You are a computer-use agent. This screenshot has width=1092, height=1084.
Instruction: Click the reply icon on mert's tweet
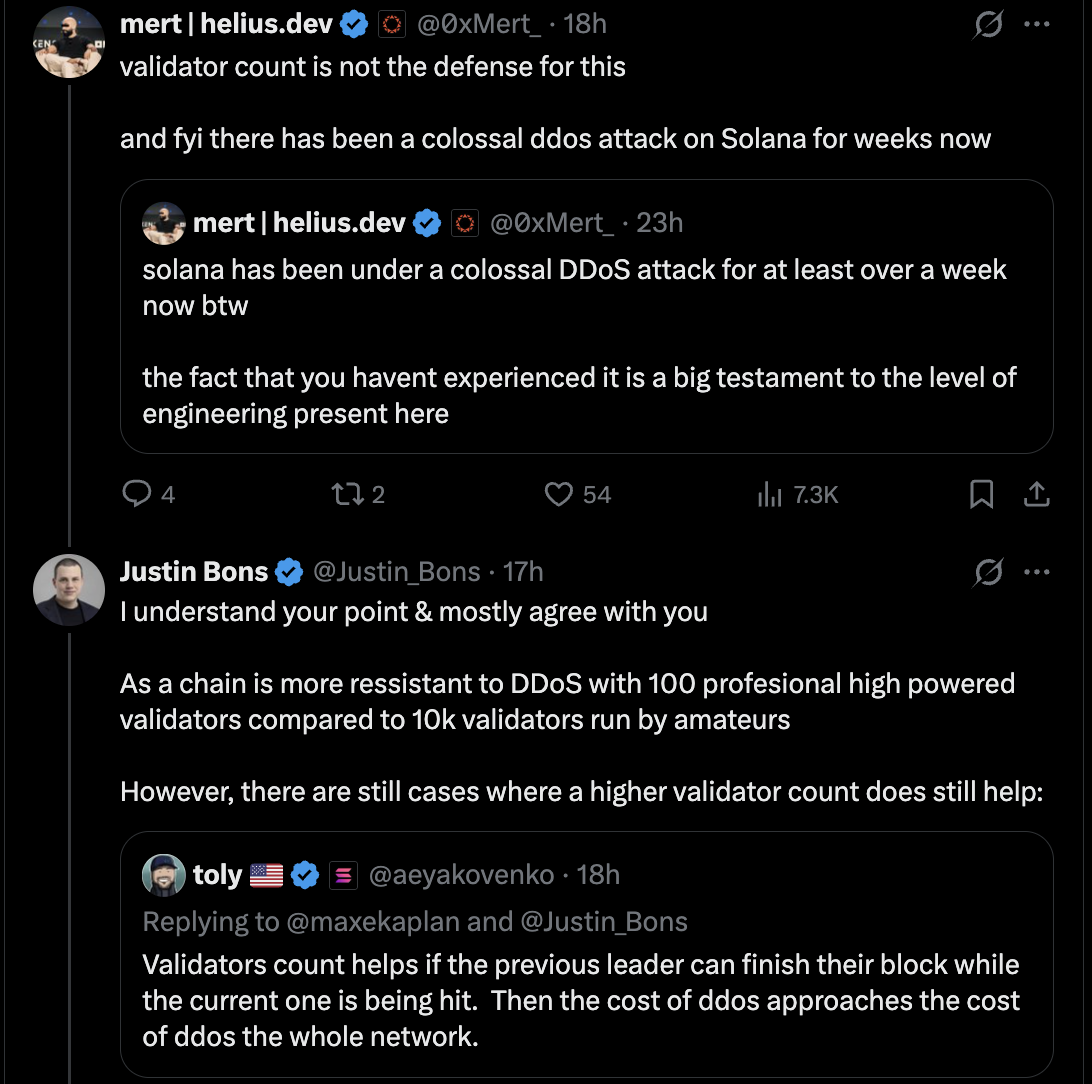click(136, 494)
